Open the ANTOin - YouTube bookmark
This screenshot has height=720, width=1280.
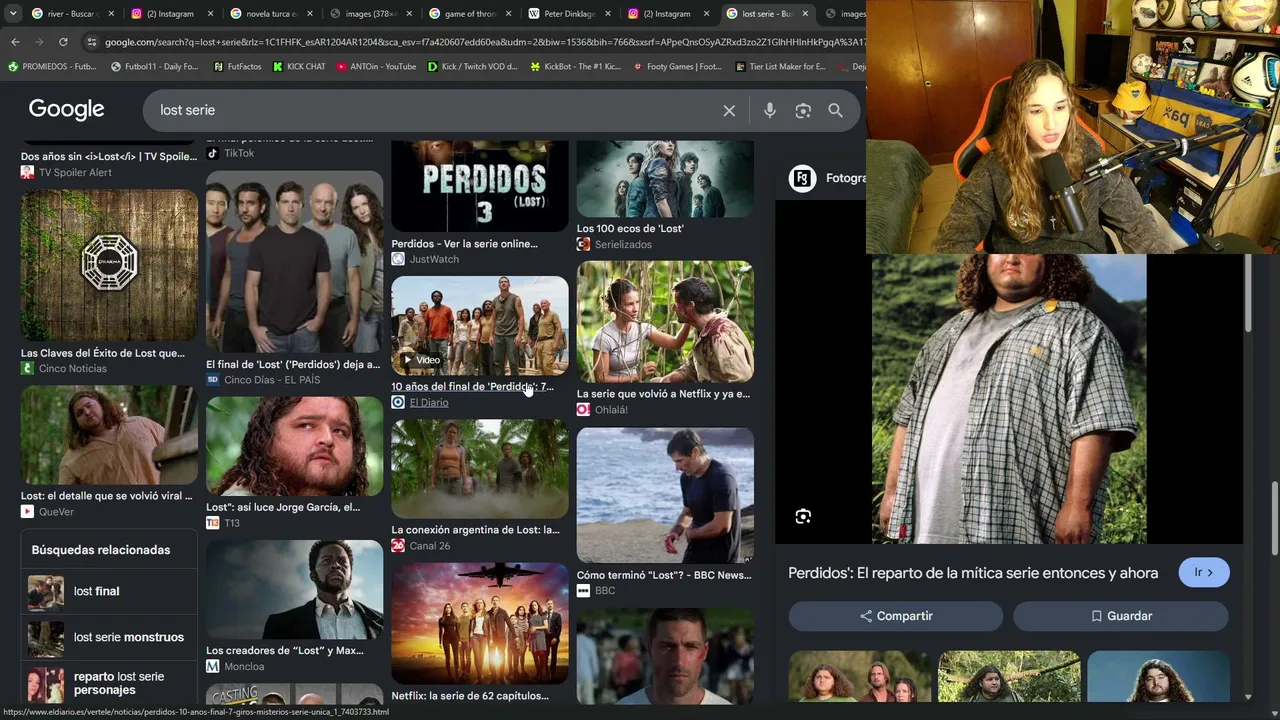[x=376, y=67]
